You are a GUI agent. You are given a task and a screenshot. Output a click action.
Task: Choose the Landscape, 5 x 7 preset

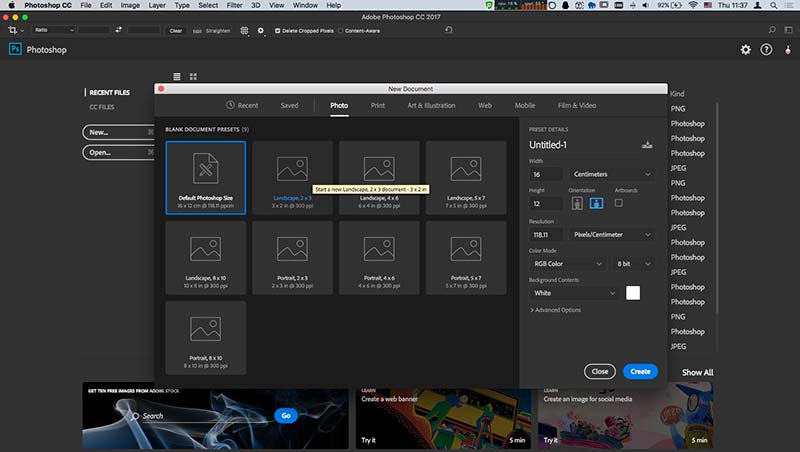[x=466, y=178]
